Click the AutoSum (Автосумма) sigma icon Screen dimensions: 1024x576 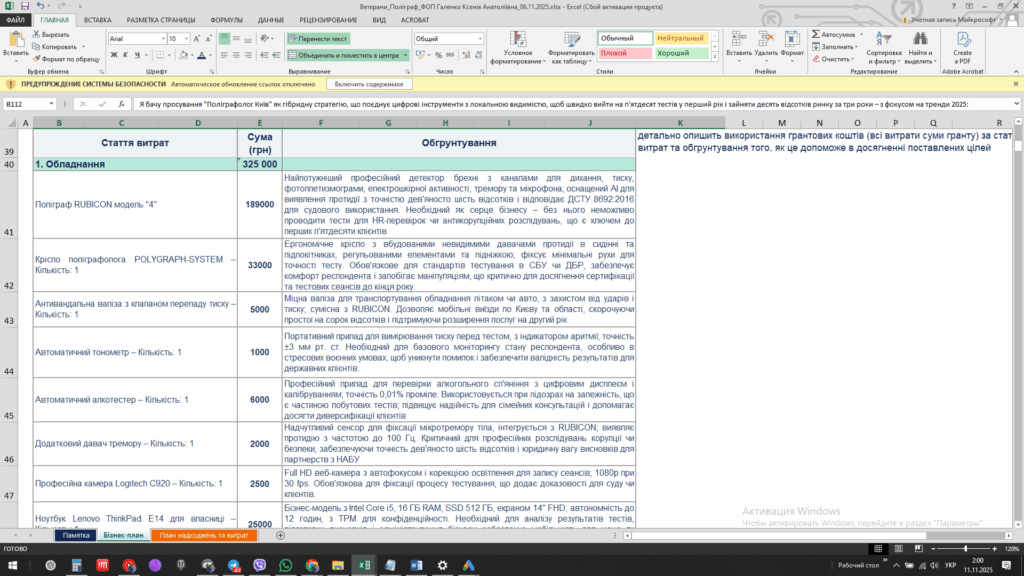(x=816, y=33)
